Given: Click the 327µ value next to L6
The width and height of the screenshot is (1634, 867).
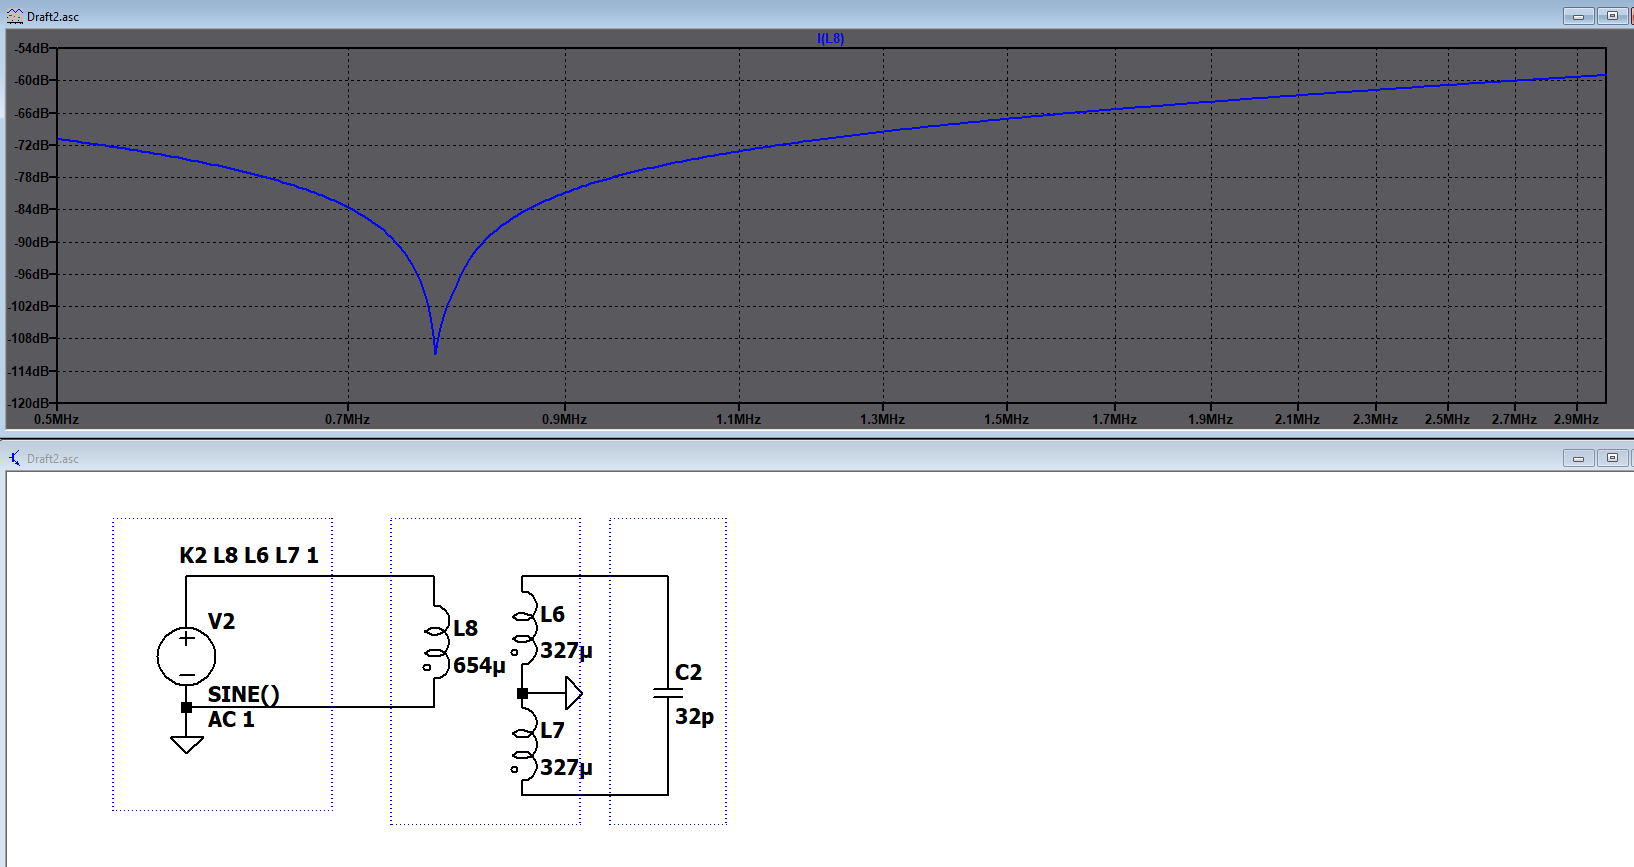Looking at the screenshot, I should [566, 651].
